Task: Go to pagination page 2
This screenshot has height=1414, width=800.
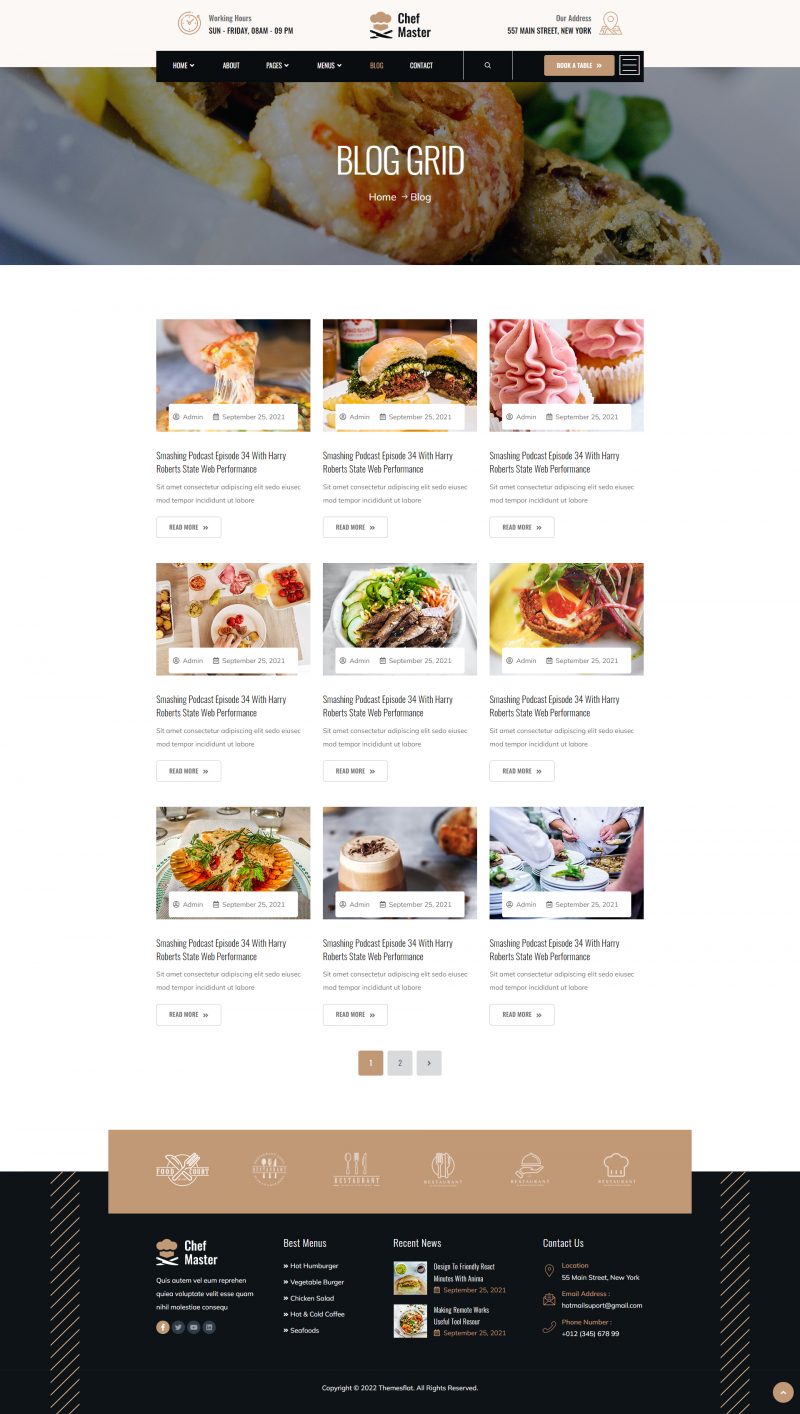Action: (x=399, y=1062)
